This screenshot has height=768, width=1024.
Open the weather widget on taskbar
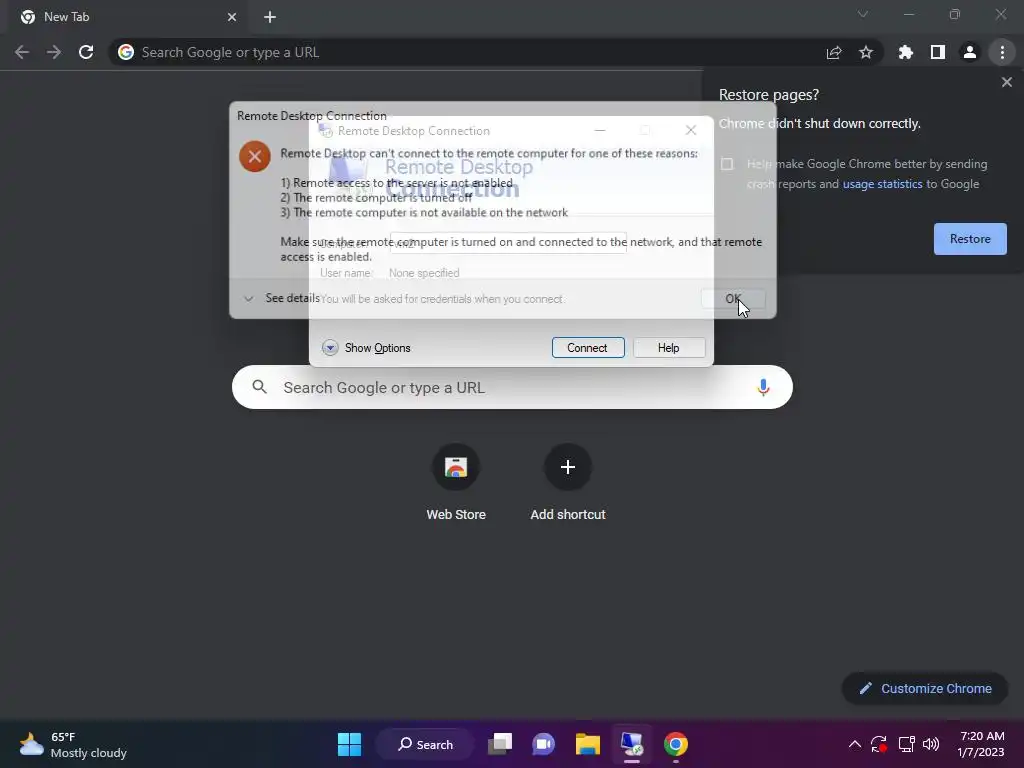coord(73,744)
